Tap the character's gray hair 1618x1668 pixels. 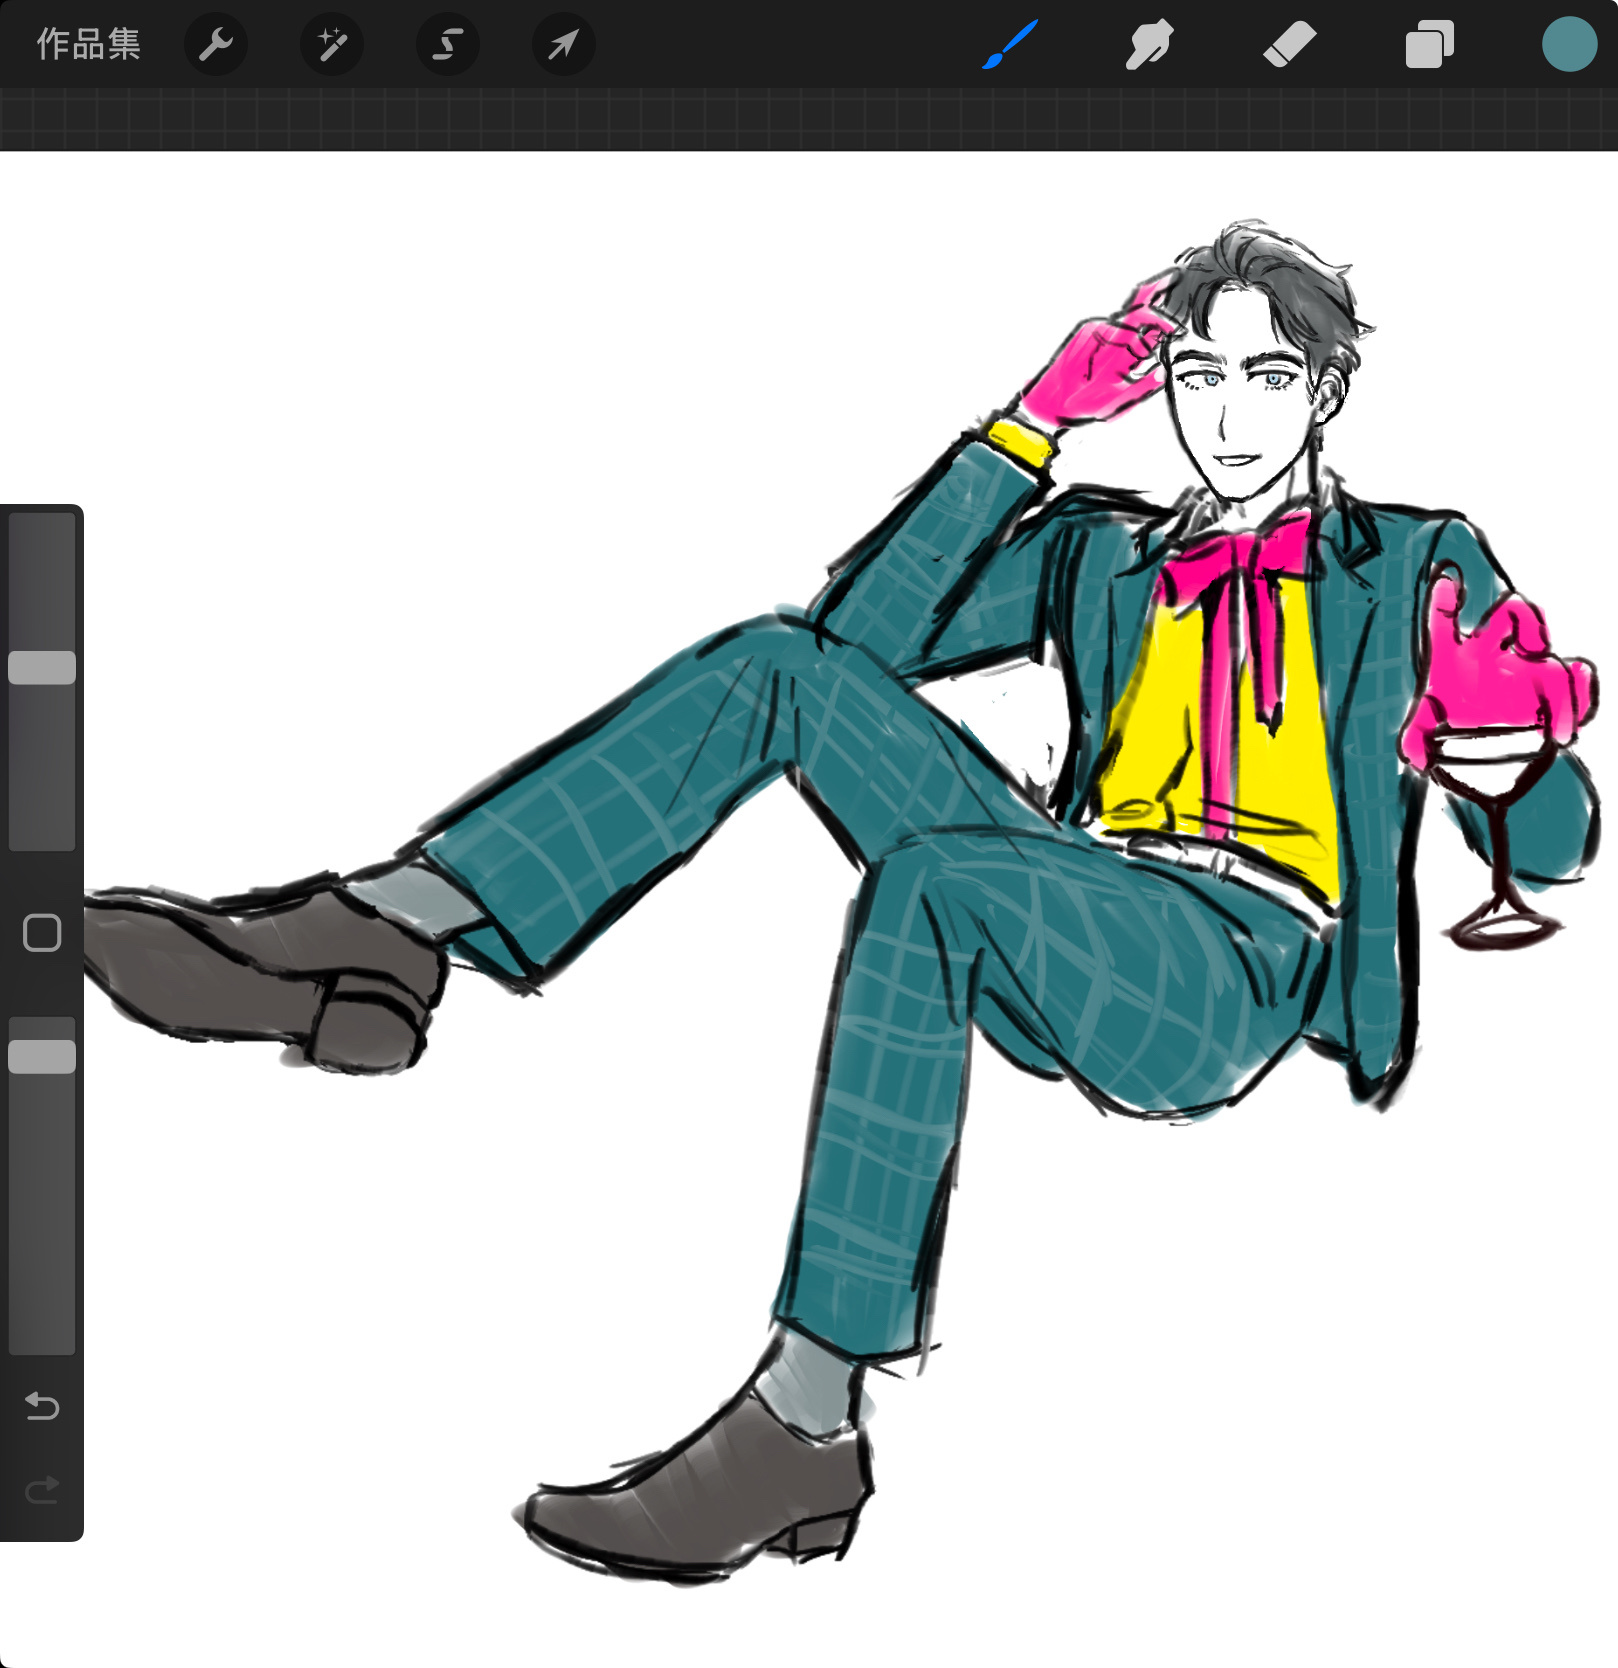coord(1270,270)
